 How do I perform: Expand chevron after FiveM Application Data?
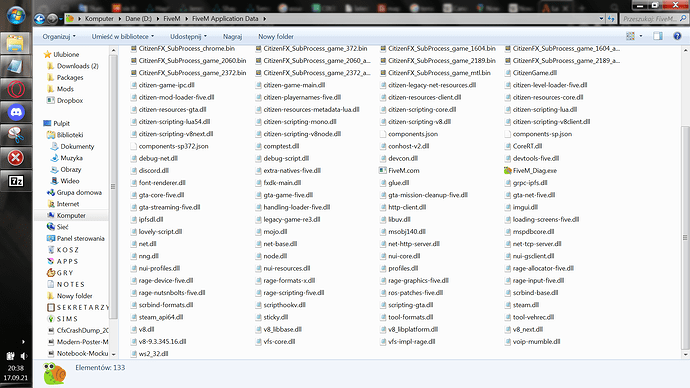(264, 19)
